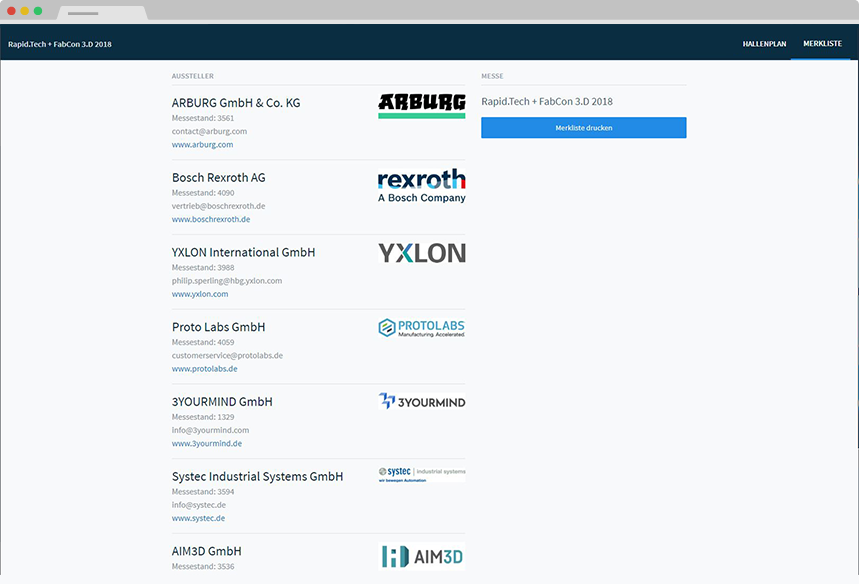Select the browser tab
Viewport: 859px width, 584px height.
101,13
